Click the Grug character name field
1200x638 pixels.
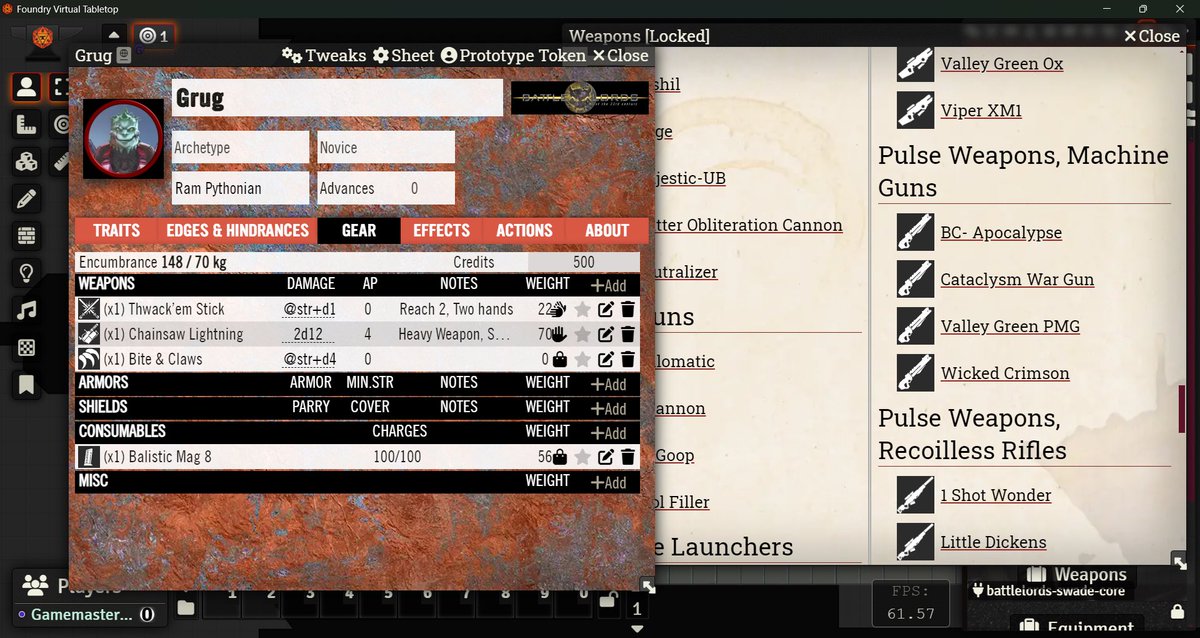(x=337, y=98)
